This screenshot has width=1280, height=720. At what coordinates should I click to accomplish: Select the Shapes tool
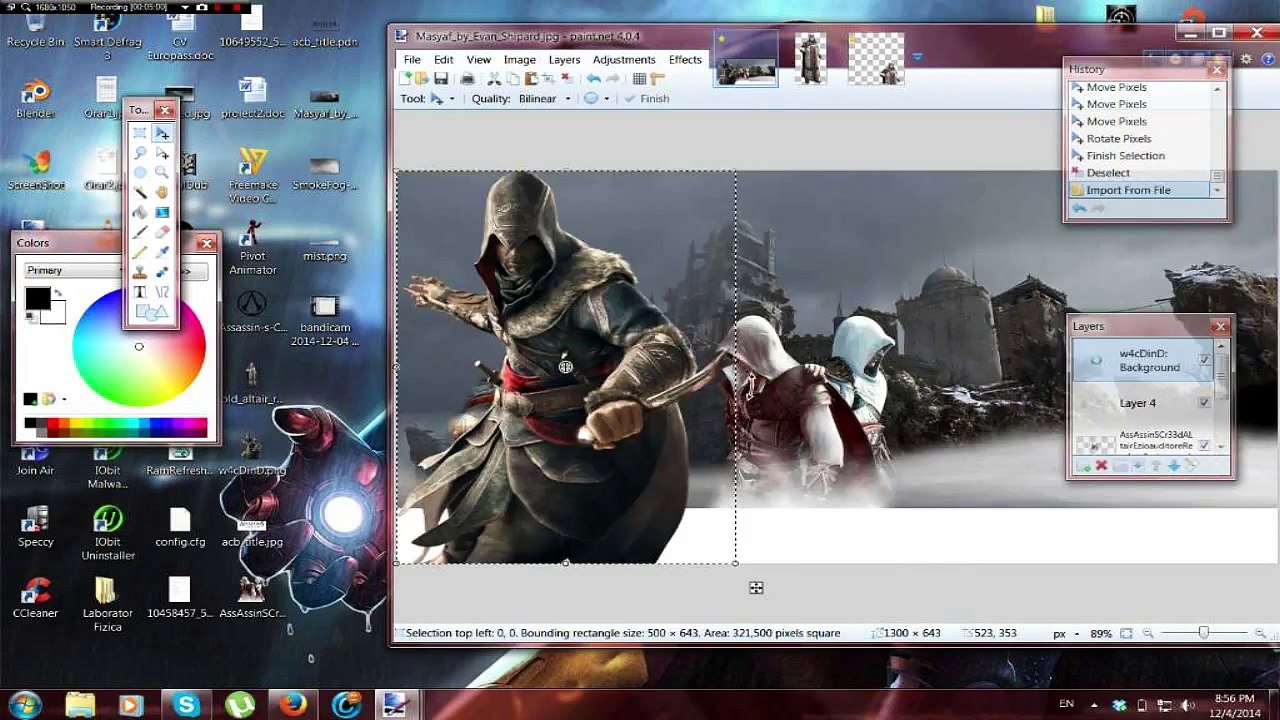pos(151,313)
